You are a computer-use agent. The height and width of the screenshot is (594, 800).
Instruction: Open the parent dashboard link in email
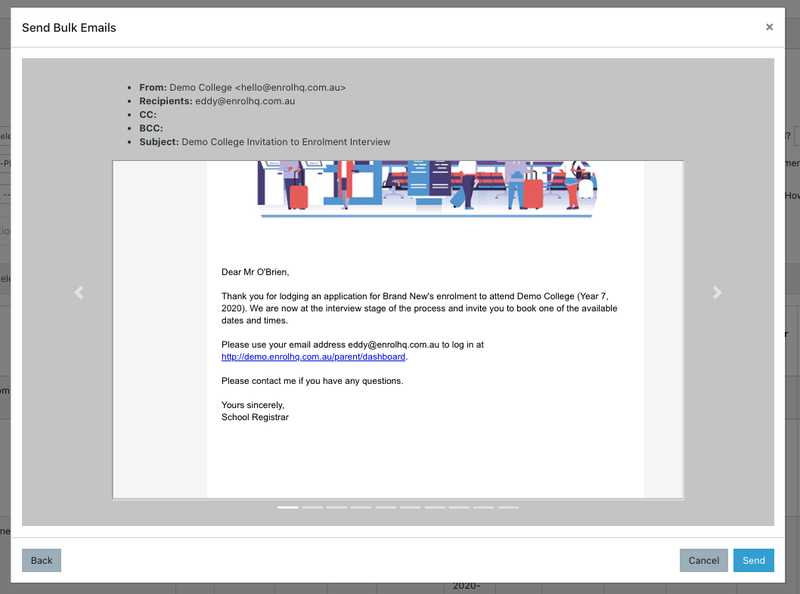click(x=313, y=357)
